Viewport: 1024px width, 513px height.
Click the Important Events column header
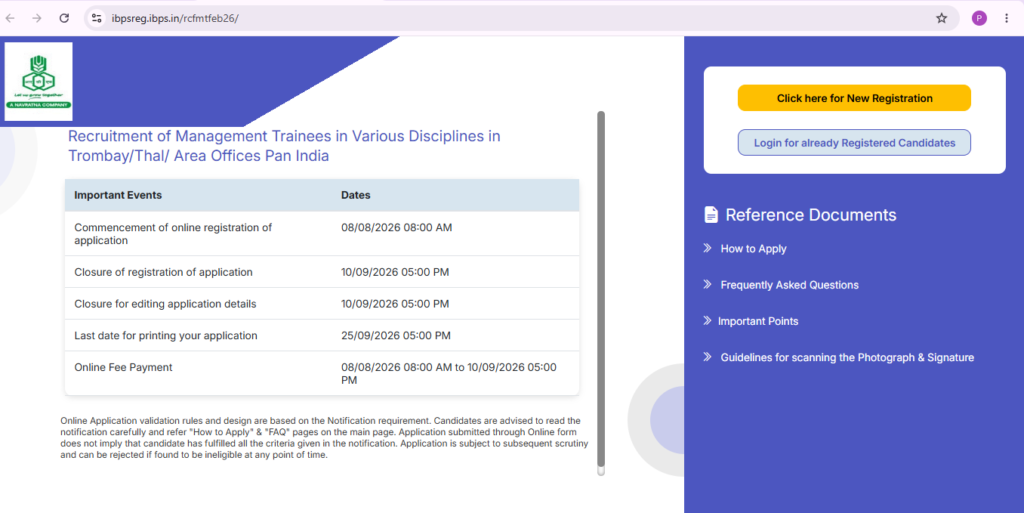click(118, 195)
